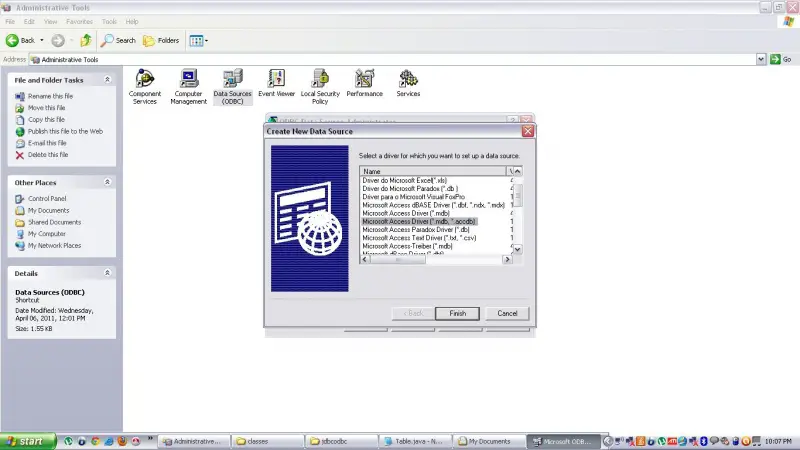Click Delete this file link
The height and width of the screenshot is (450, 800).
47,155
